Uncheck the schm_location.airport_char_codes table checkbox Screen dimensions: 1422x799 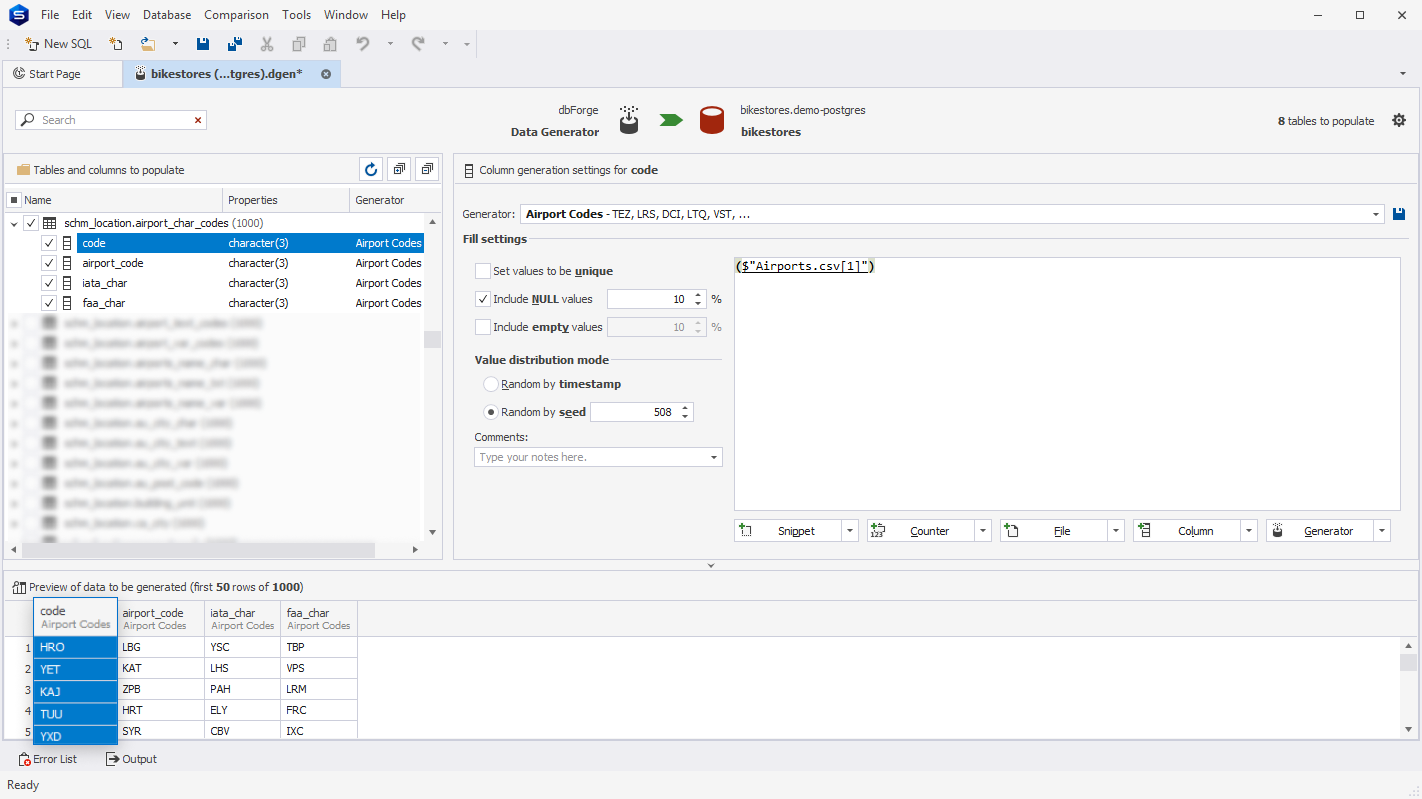click(x=31, y=223)
